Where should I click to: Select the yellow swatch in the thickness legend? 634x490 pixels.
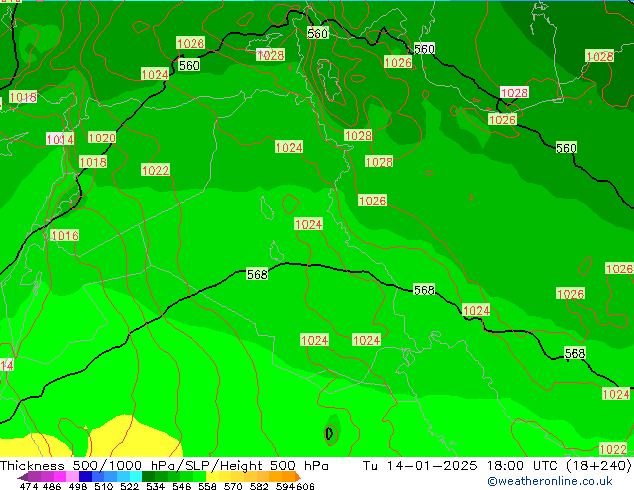click(212, 476)
